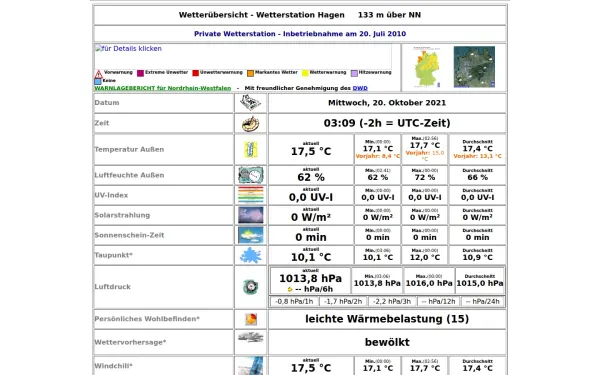Click the thermometer icon for Temperatur Außen

click(251, 149)
